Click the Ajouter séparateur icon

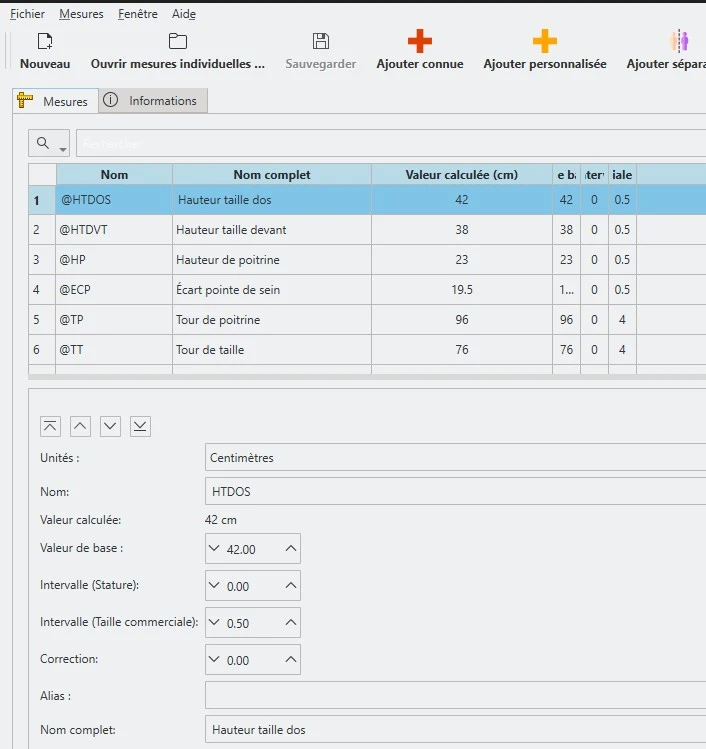[680, 42]
